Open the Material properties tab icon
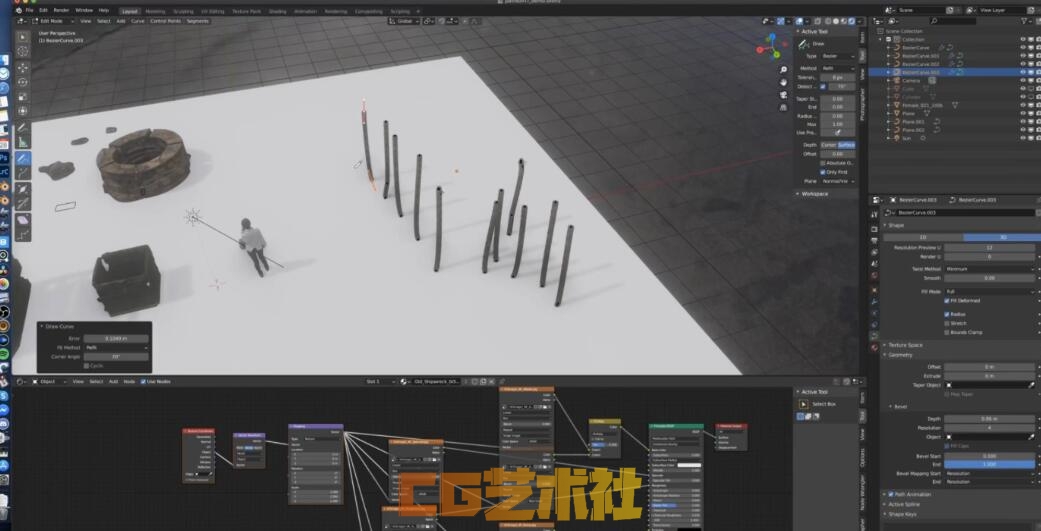The width and height of the screenshot is (1041, 531). click(x=874, y=346)
